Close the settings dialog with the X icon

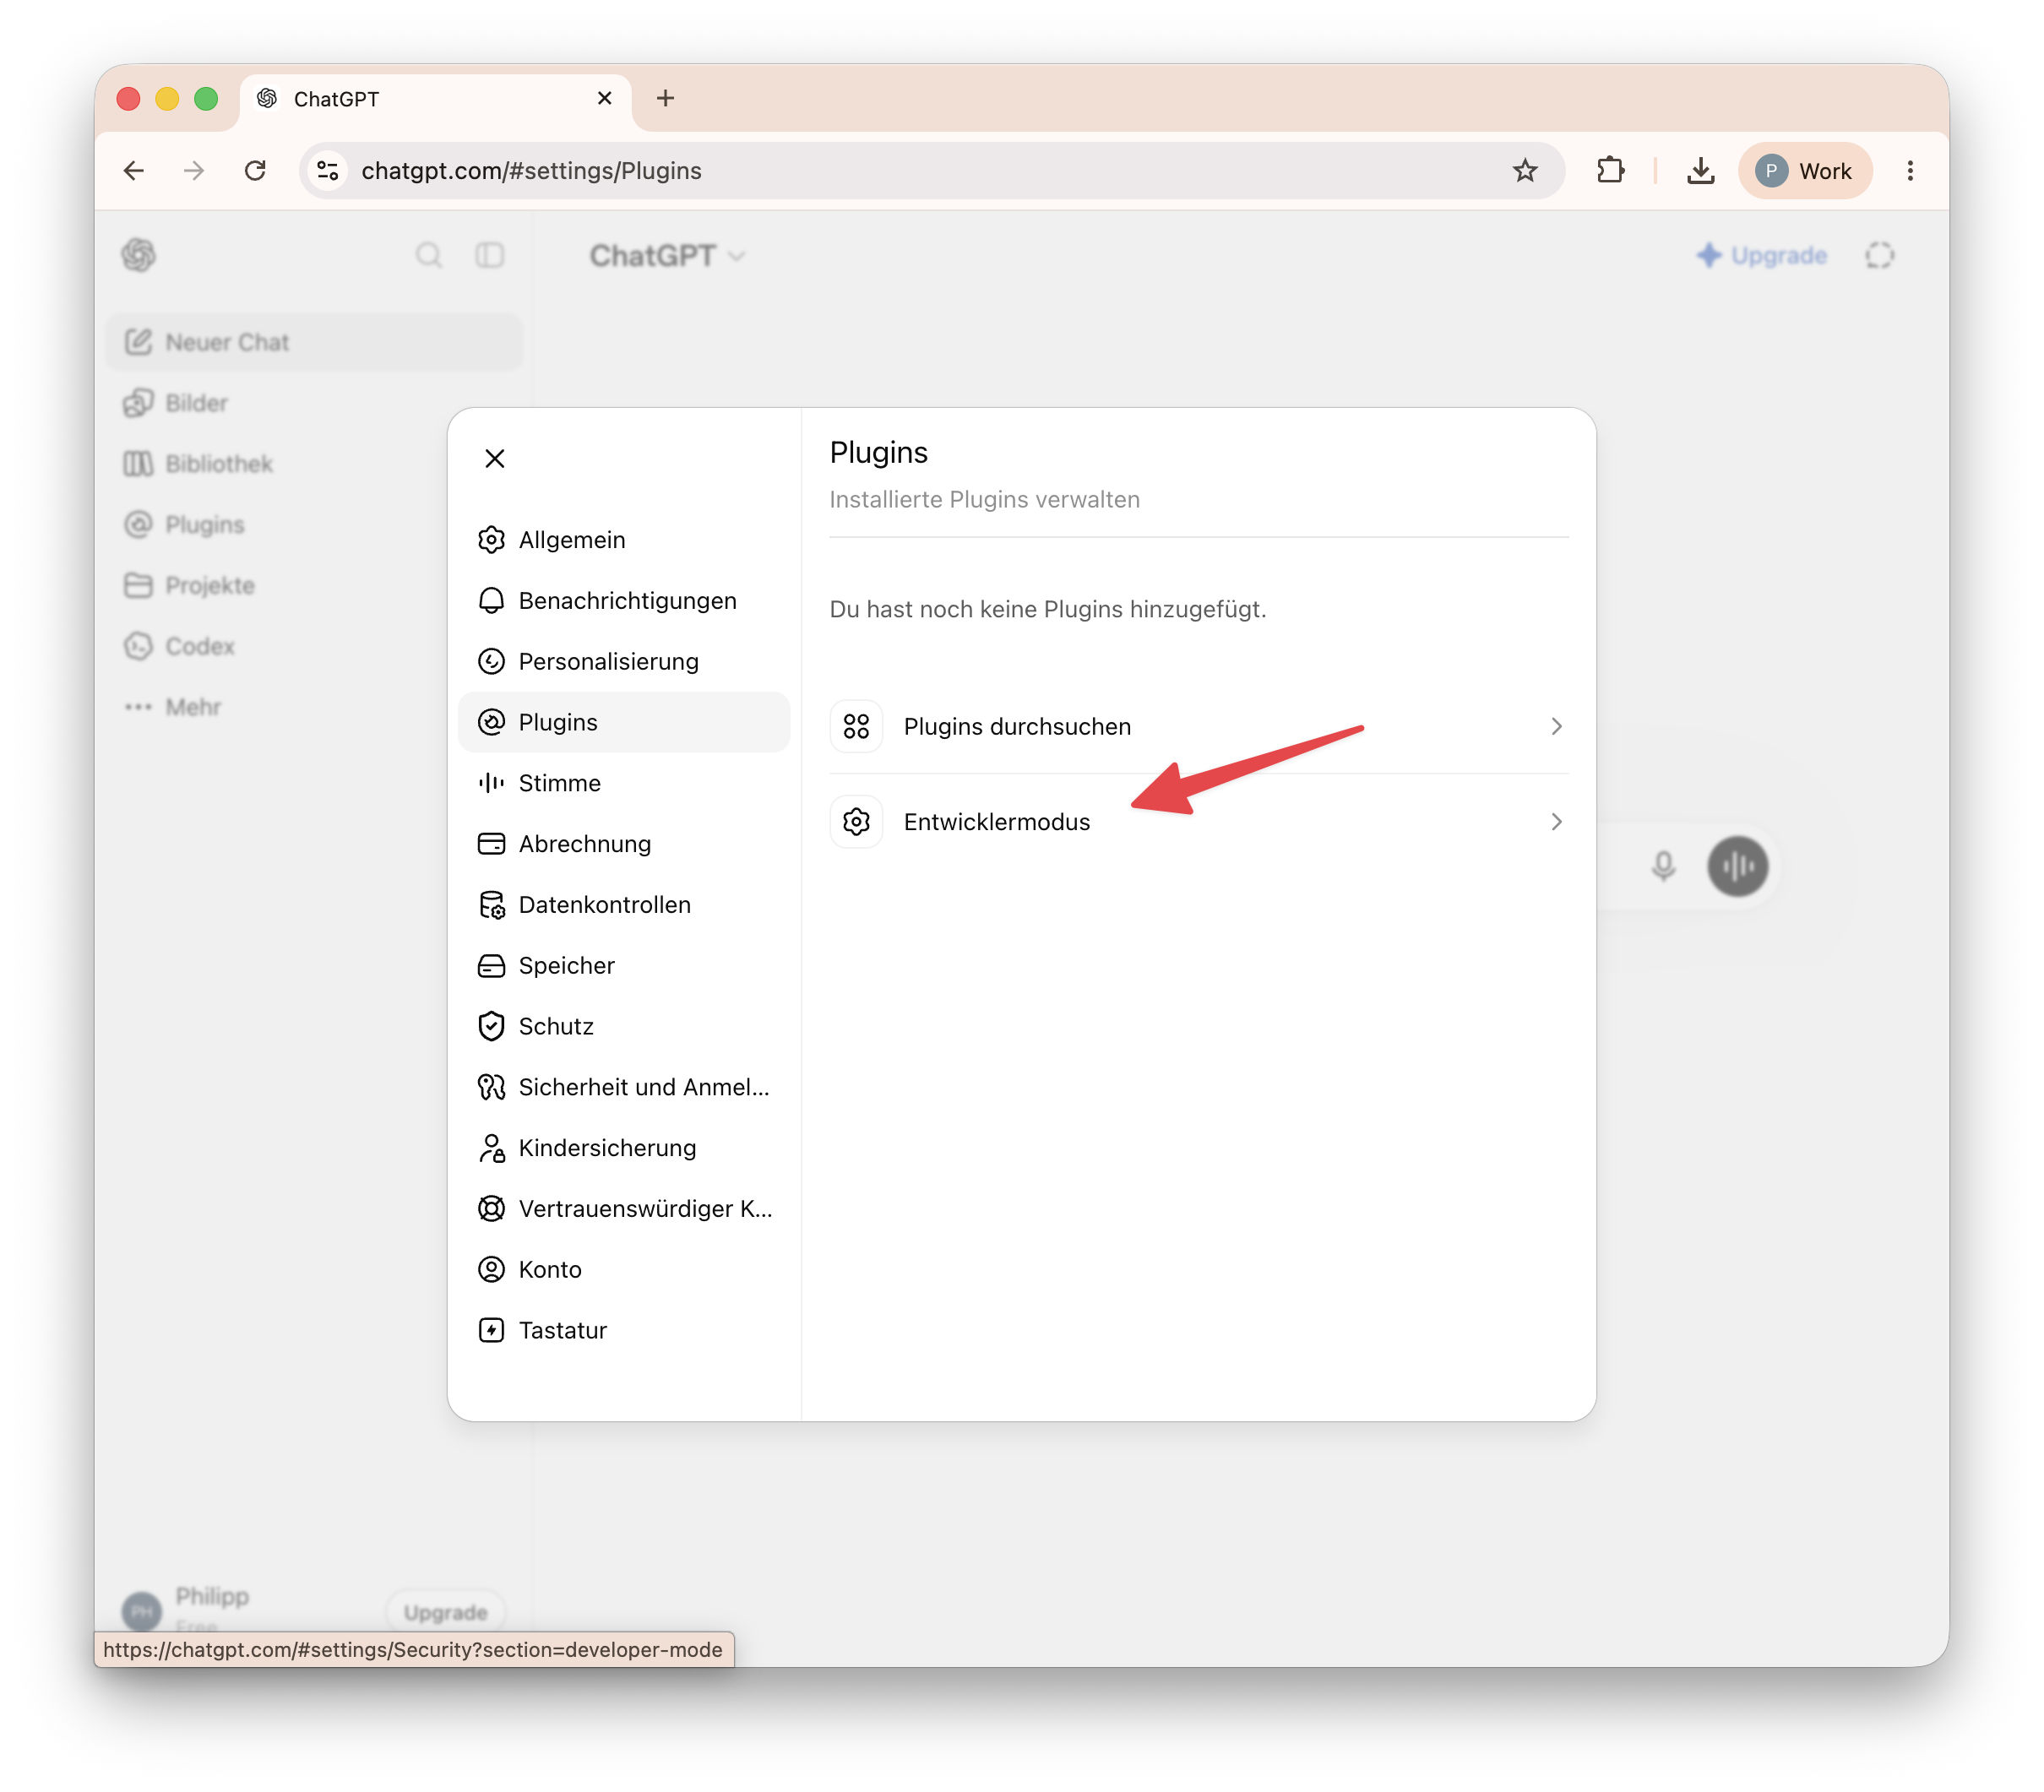494,458
